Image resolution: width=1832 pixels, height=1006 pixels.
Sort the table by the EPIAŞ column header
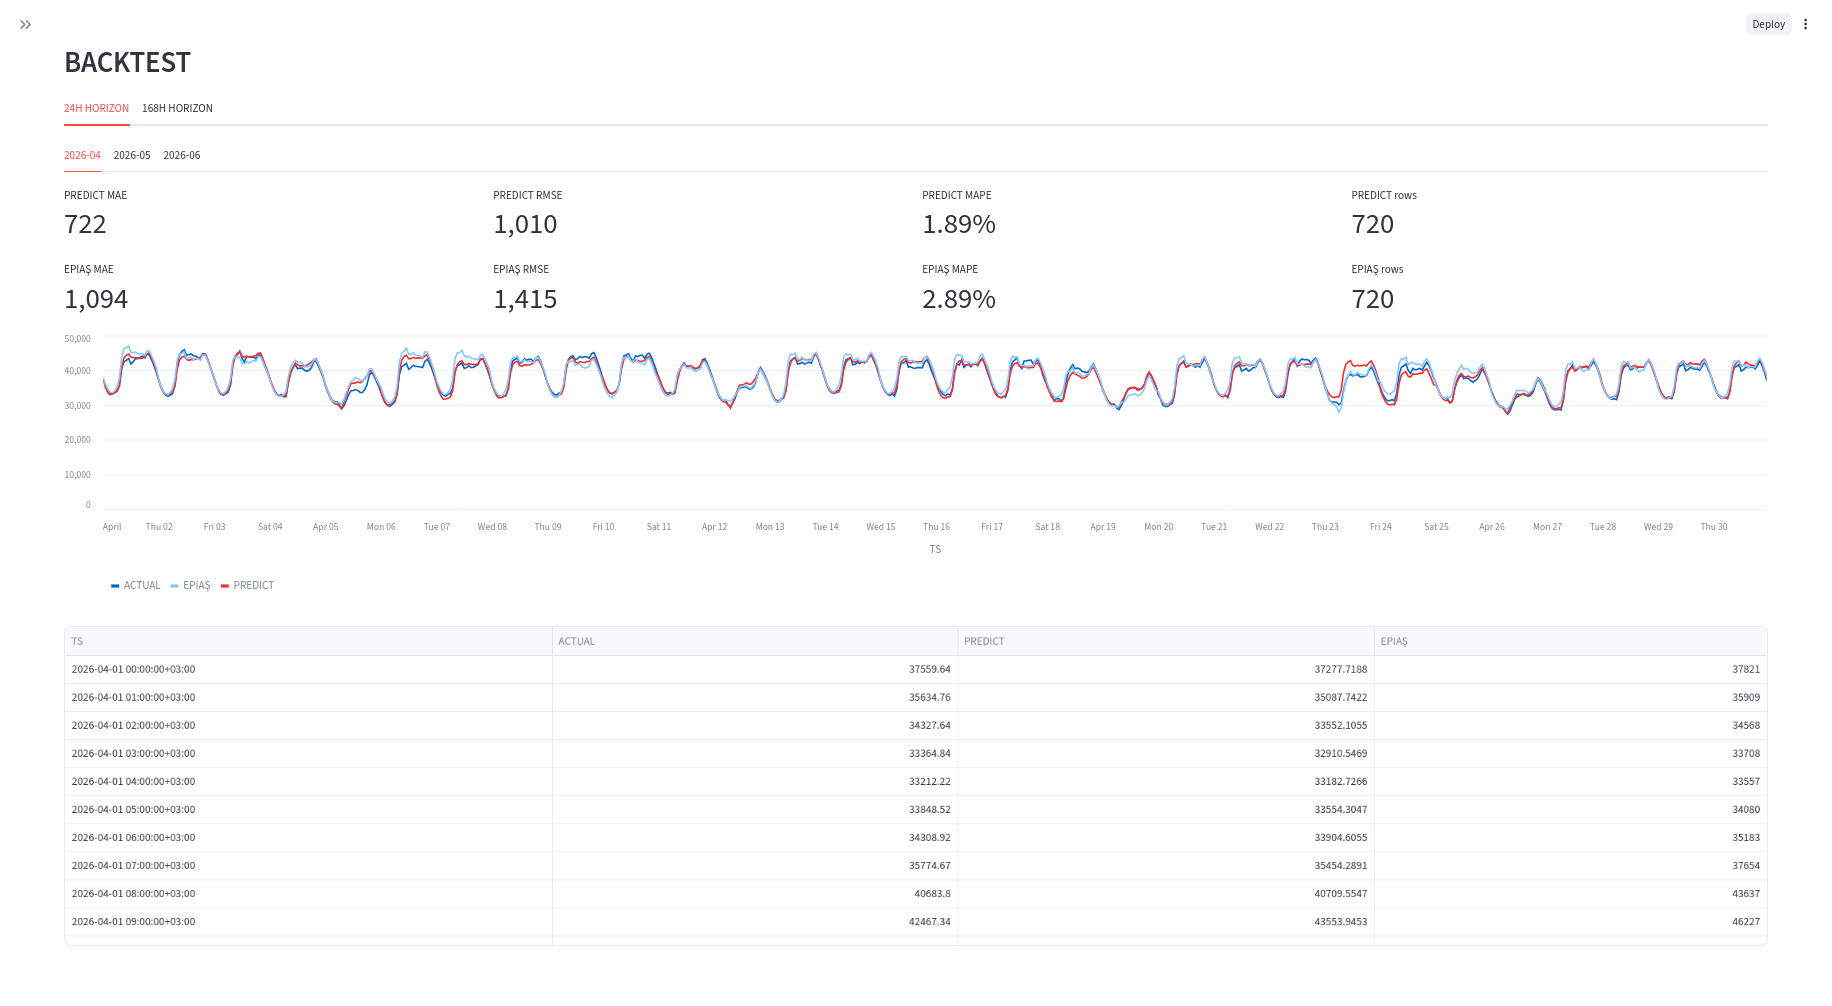pyautogui.click(x=1570, y=641)
